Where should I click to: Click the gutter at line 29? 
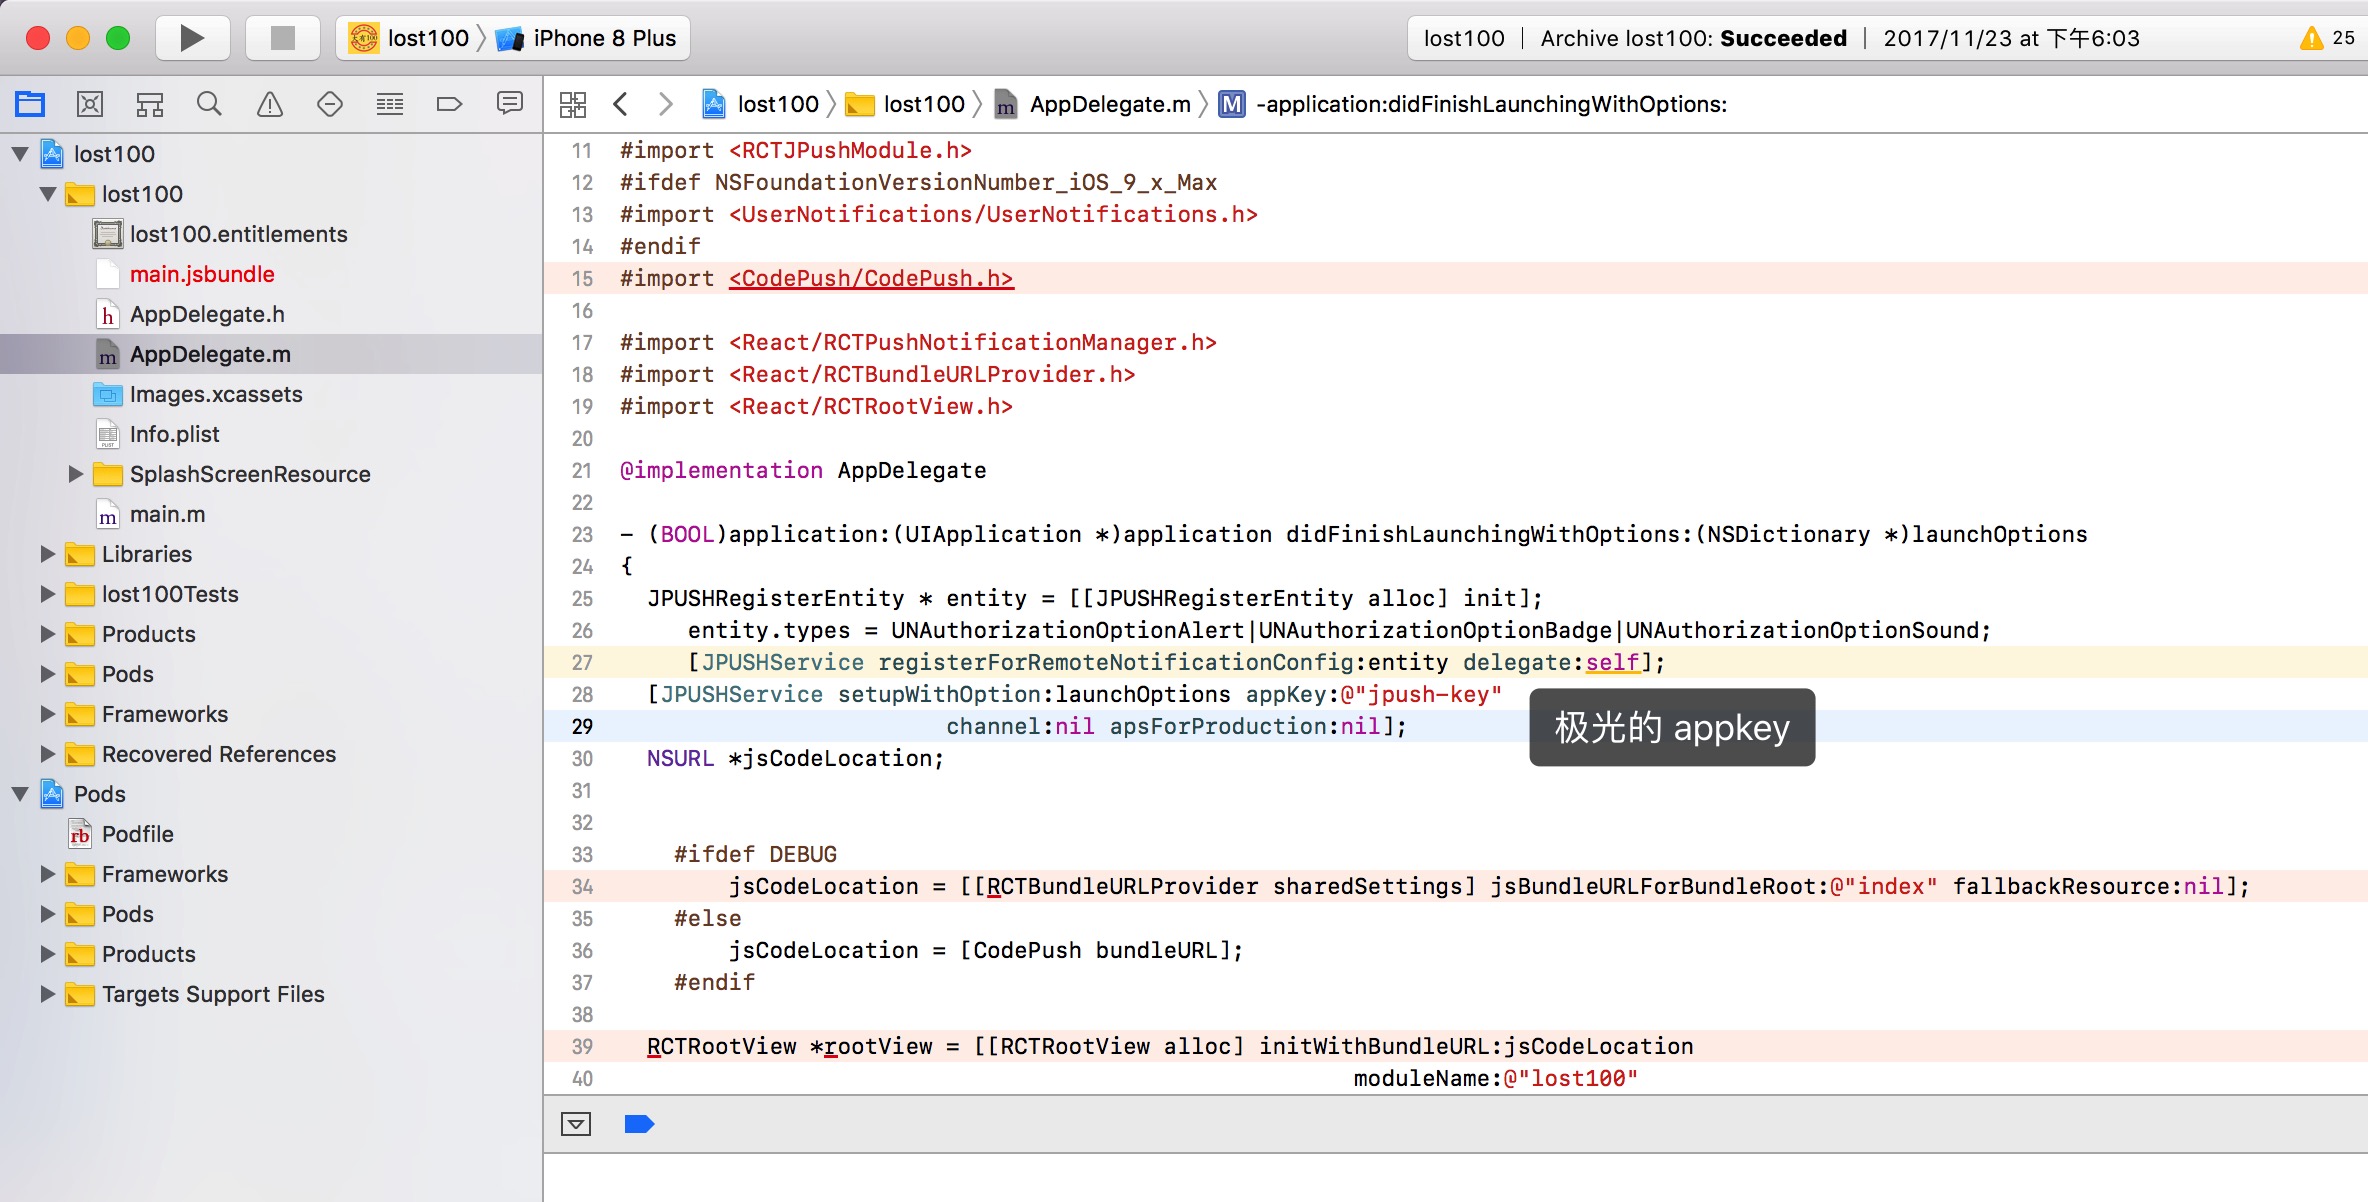point(582,726)
